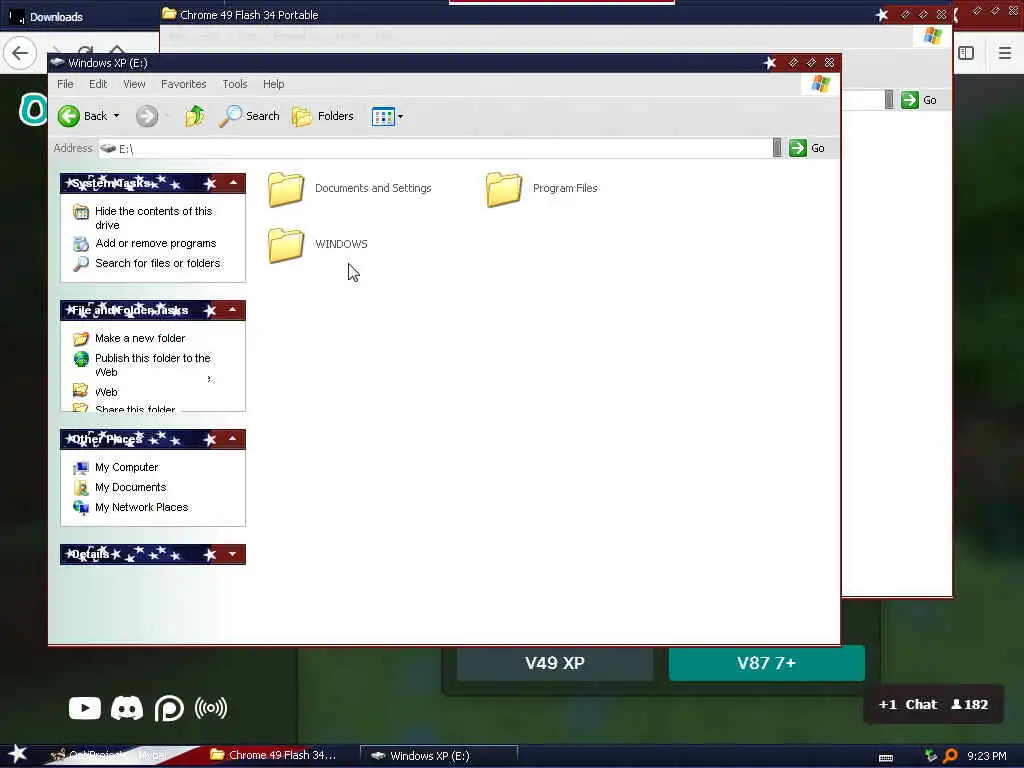Viewport: 1024px width, 768px height.
Task: Select the Program Files folder
Action: coord(541,189)
